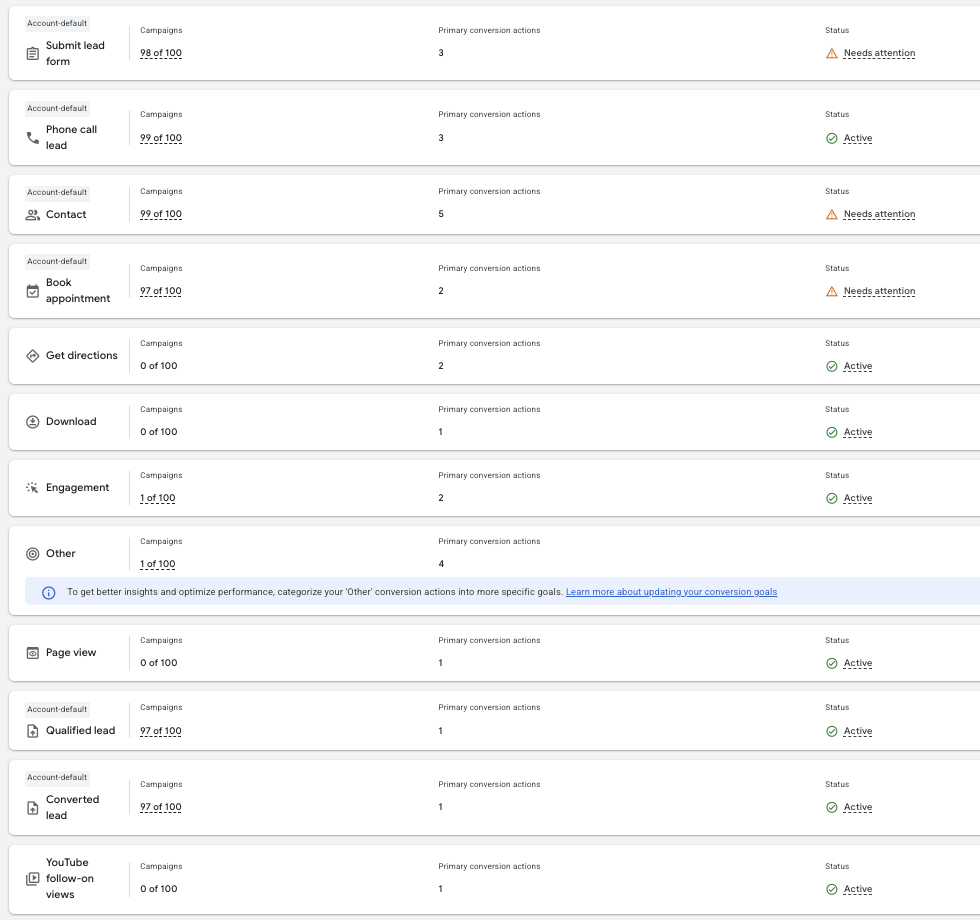The width and height of the screenshot is (980, 920).
Task: Click the 'Download' goal name
Action: click(71, 421)
